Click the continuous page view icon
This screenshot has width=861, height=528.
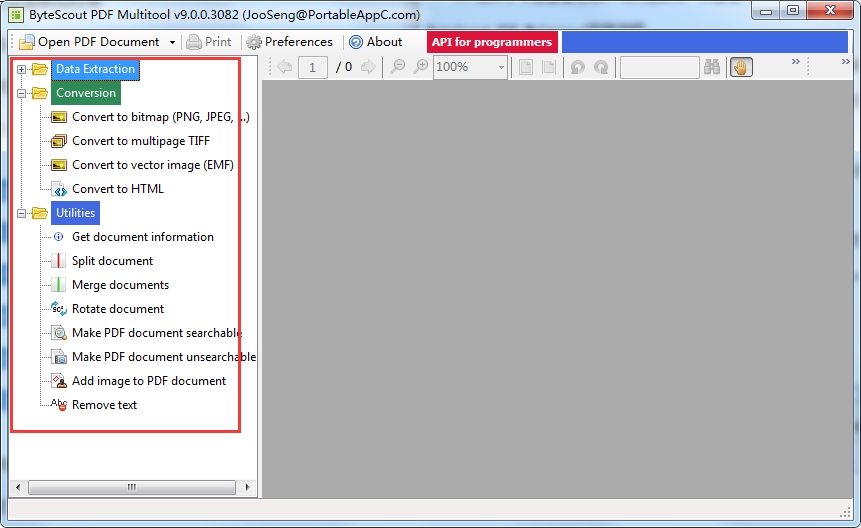[549, 67]
